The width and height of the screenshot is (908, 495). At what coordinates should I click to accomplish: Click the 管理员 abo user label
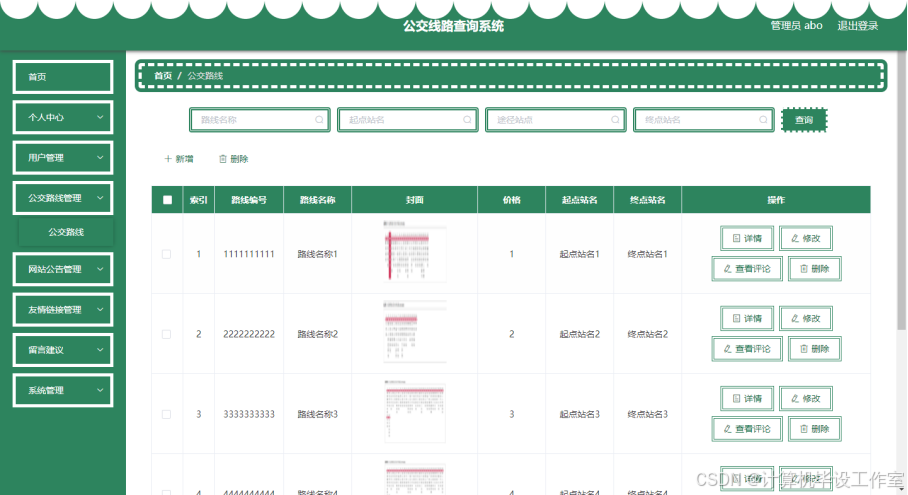pyautogui.click(x=796, y=25)
